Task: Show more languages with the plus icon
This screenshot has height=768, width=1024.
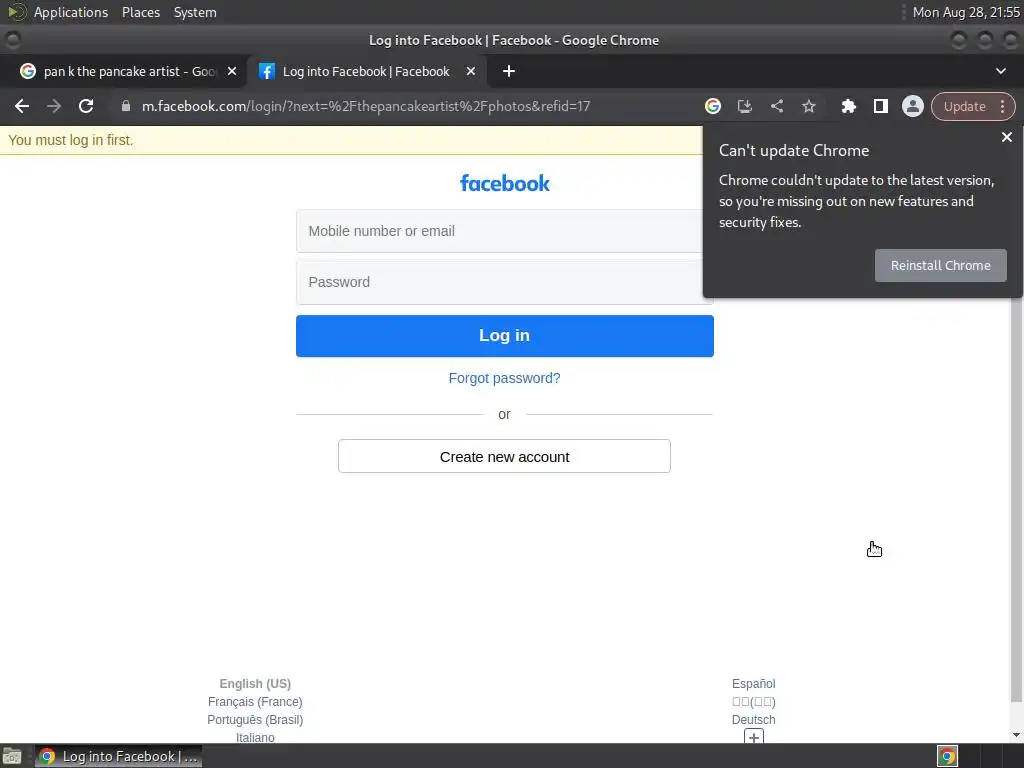Action: (754, 737)
